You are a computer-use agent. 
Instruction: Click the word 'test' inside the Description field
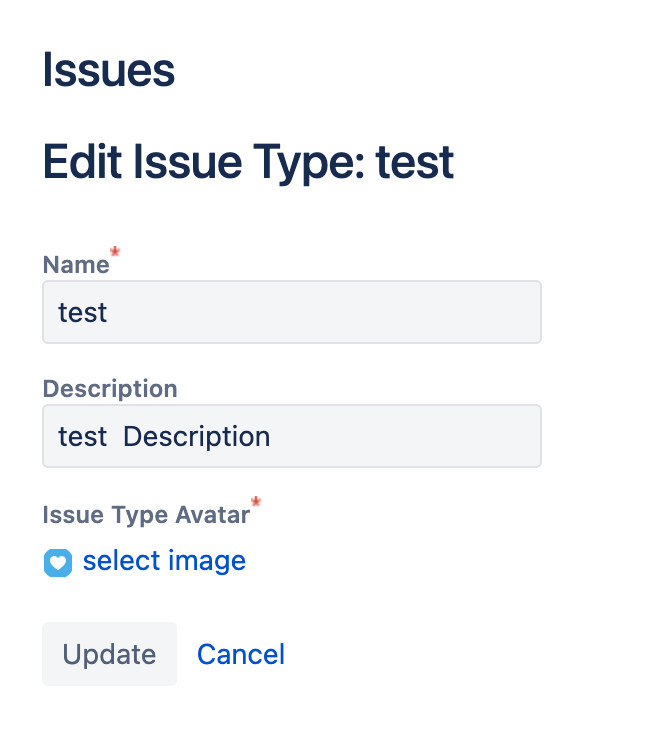tap(83, 437)
